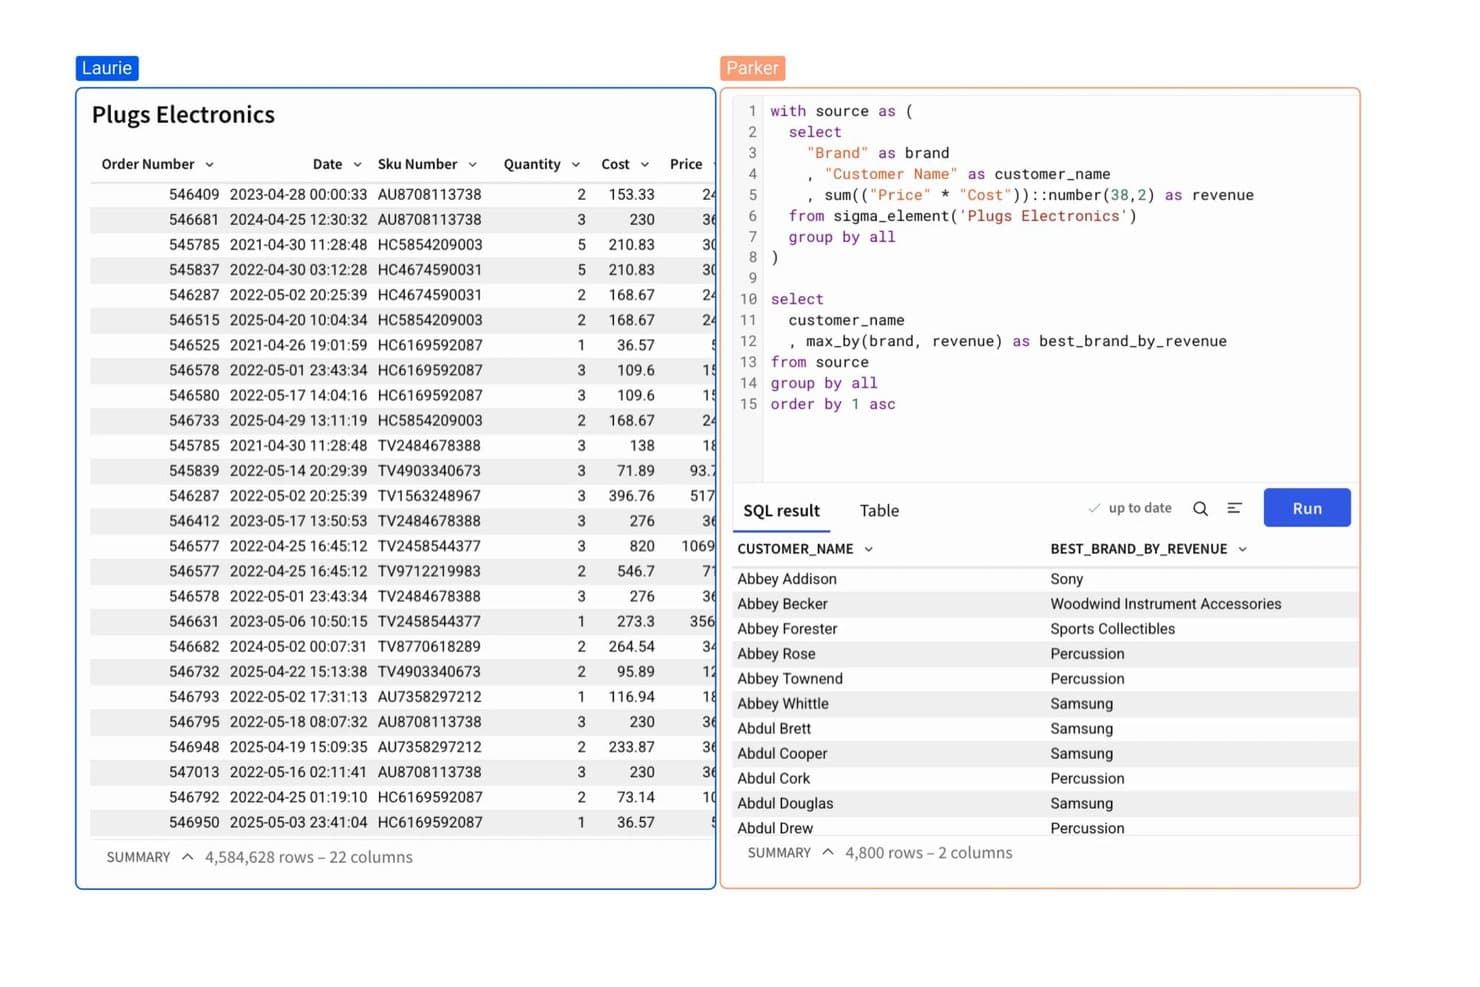
Task: Select order number 546681 cell
Action: 194,219
